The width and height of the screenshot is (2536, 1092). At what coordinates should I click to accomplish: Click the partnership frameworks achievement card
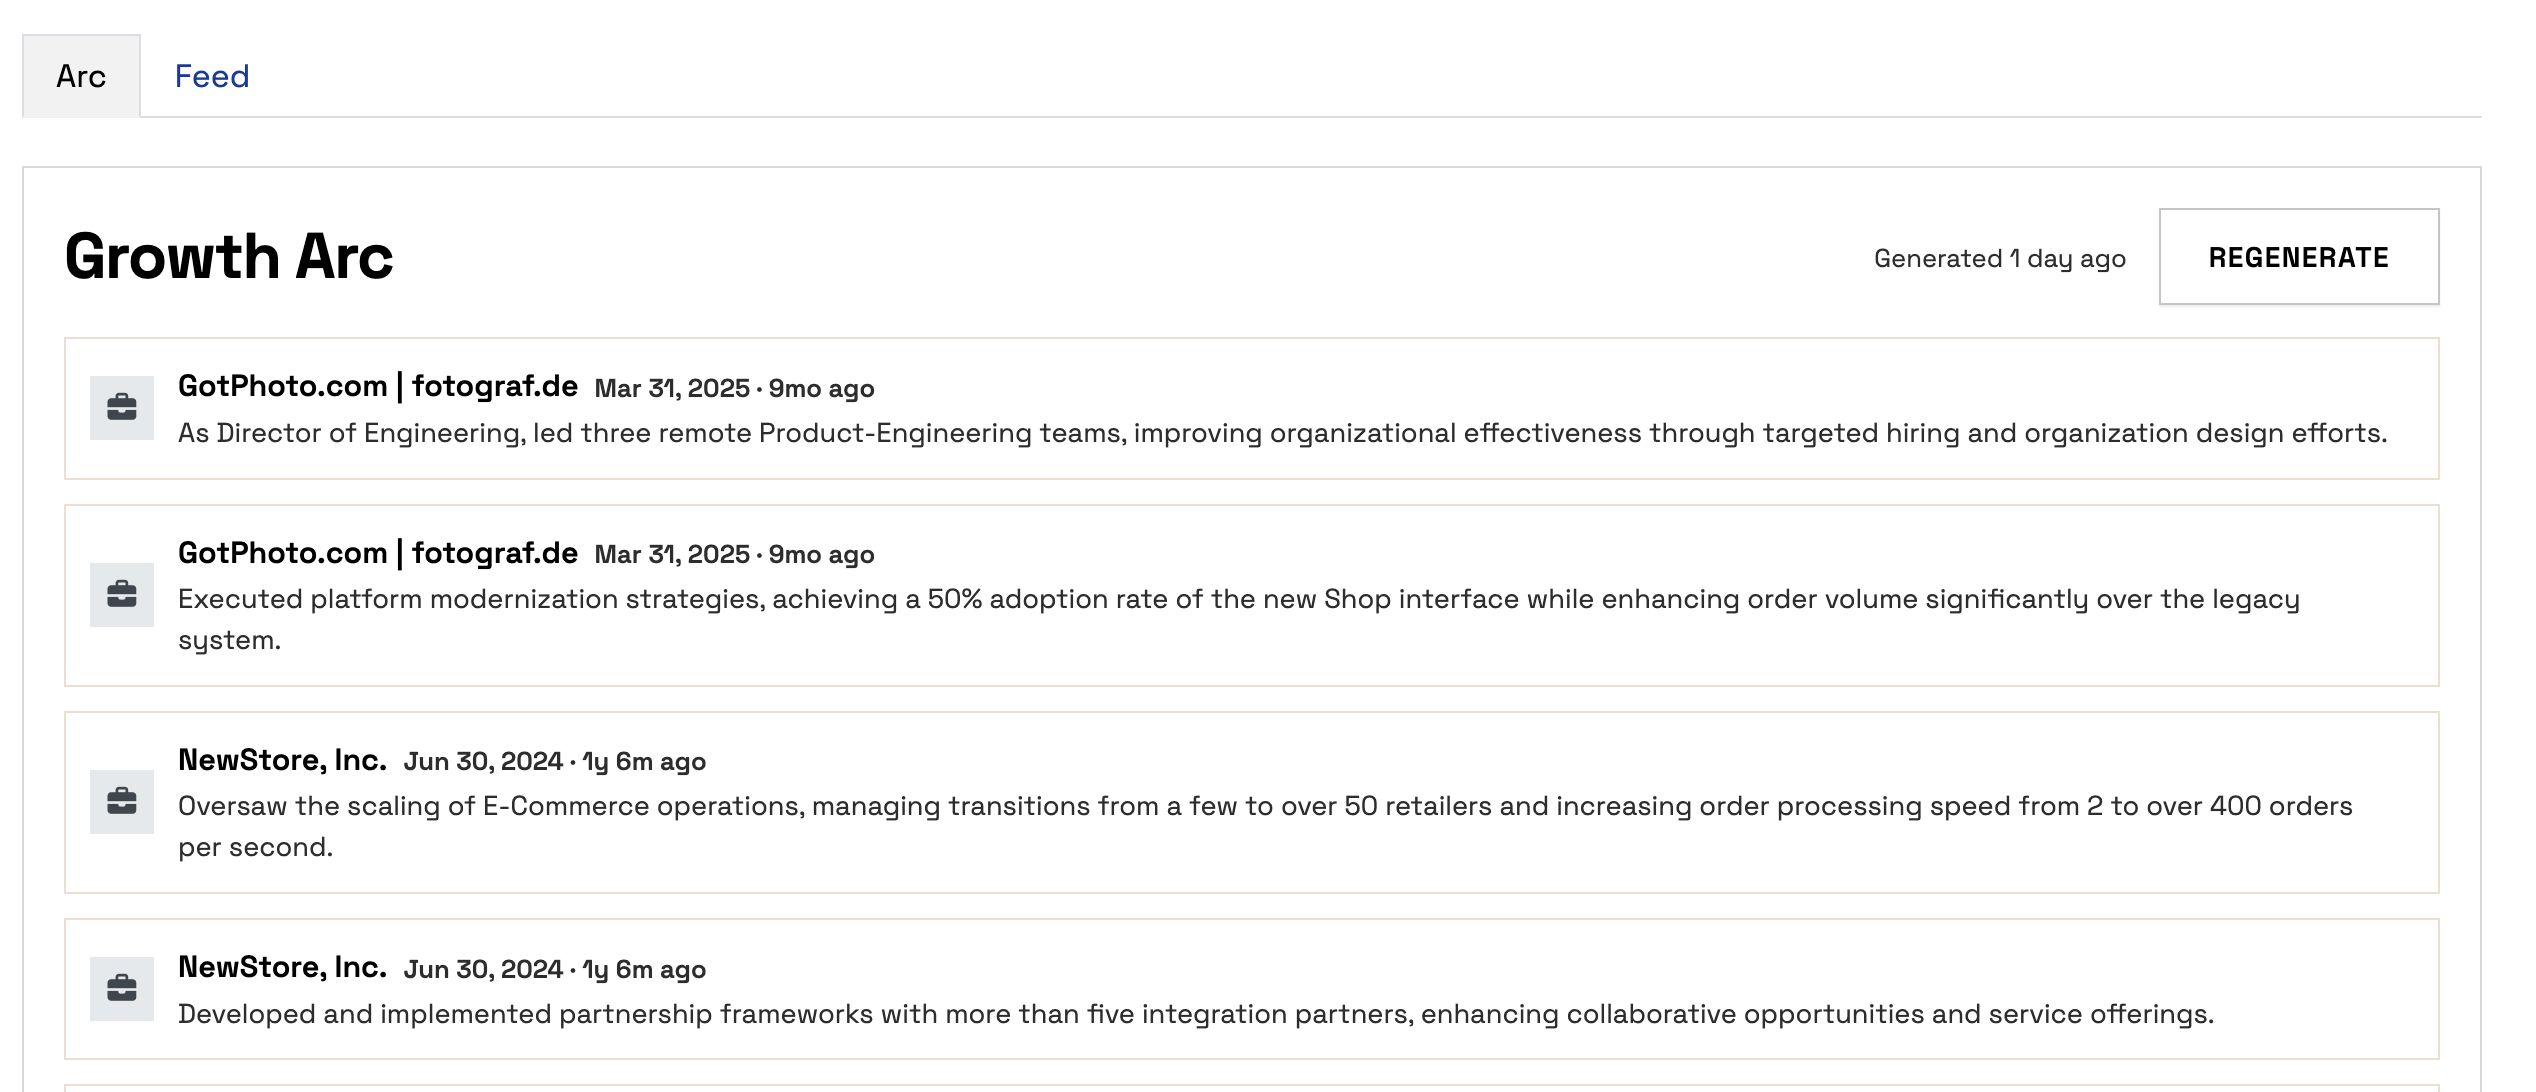[1268, 985]
